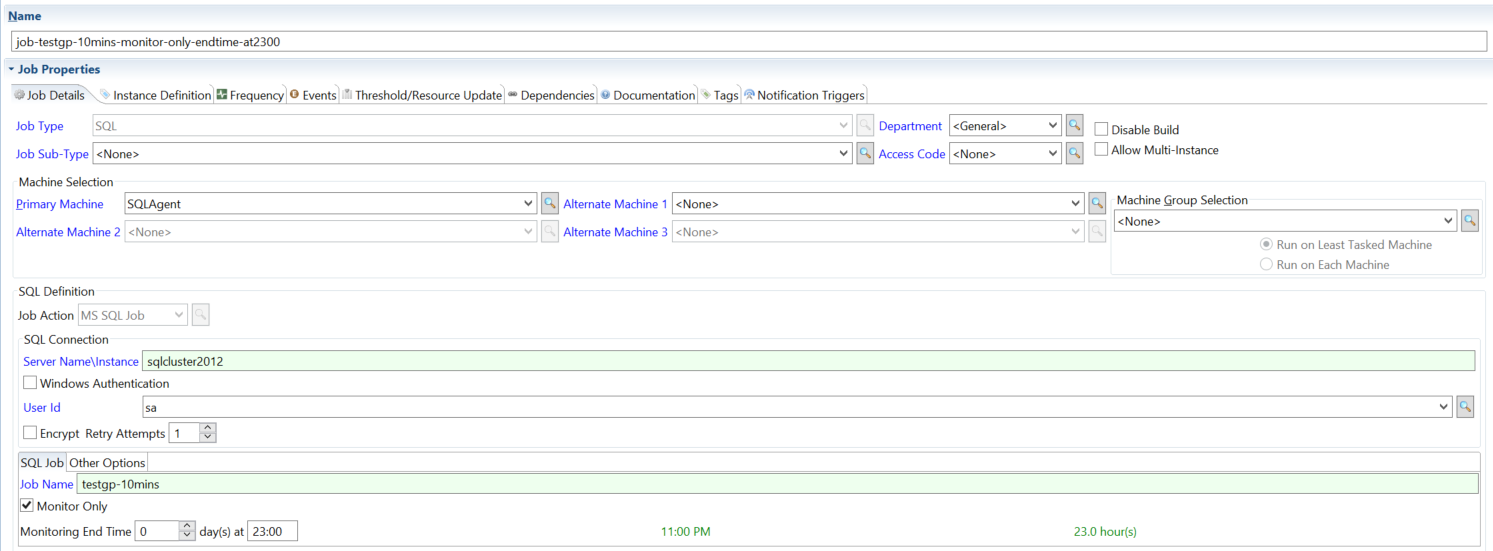Viewport: 1493px width, 551px height.
Task: Open the Events tab
Action: point(313,95)
